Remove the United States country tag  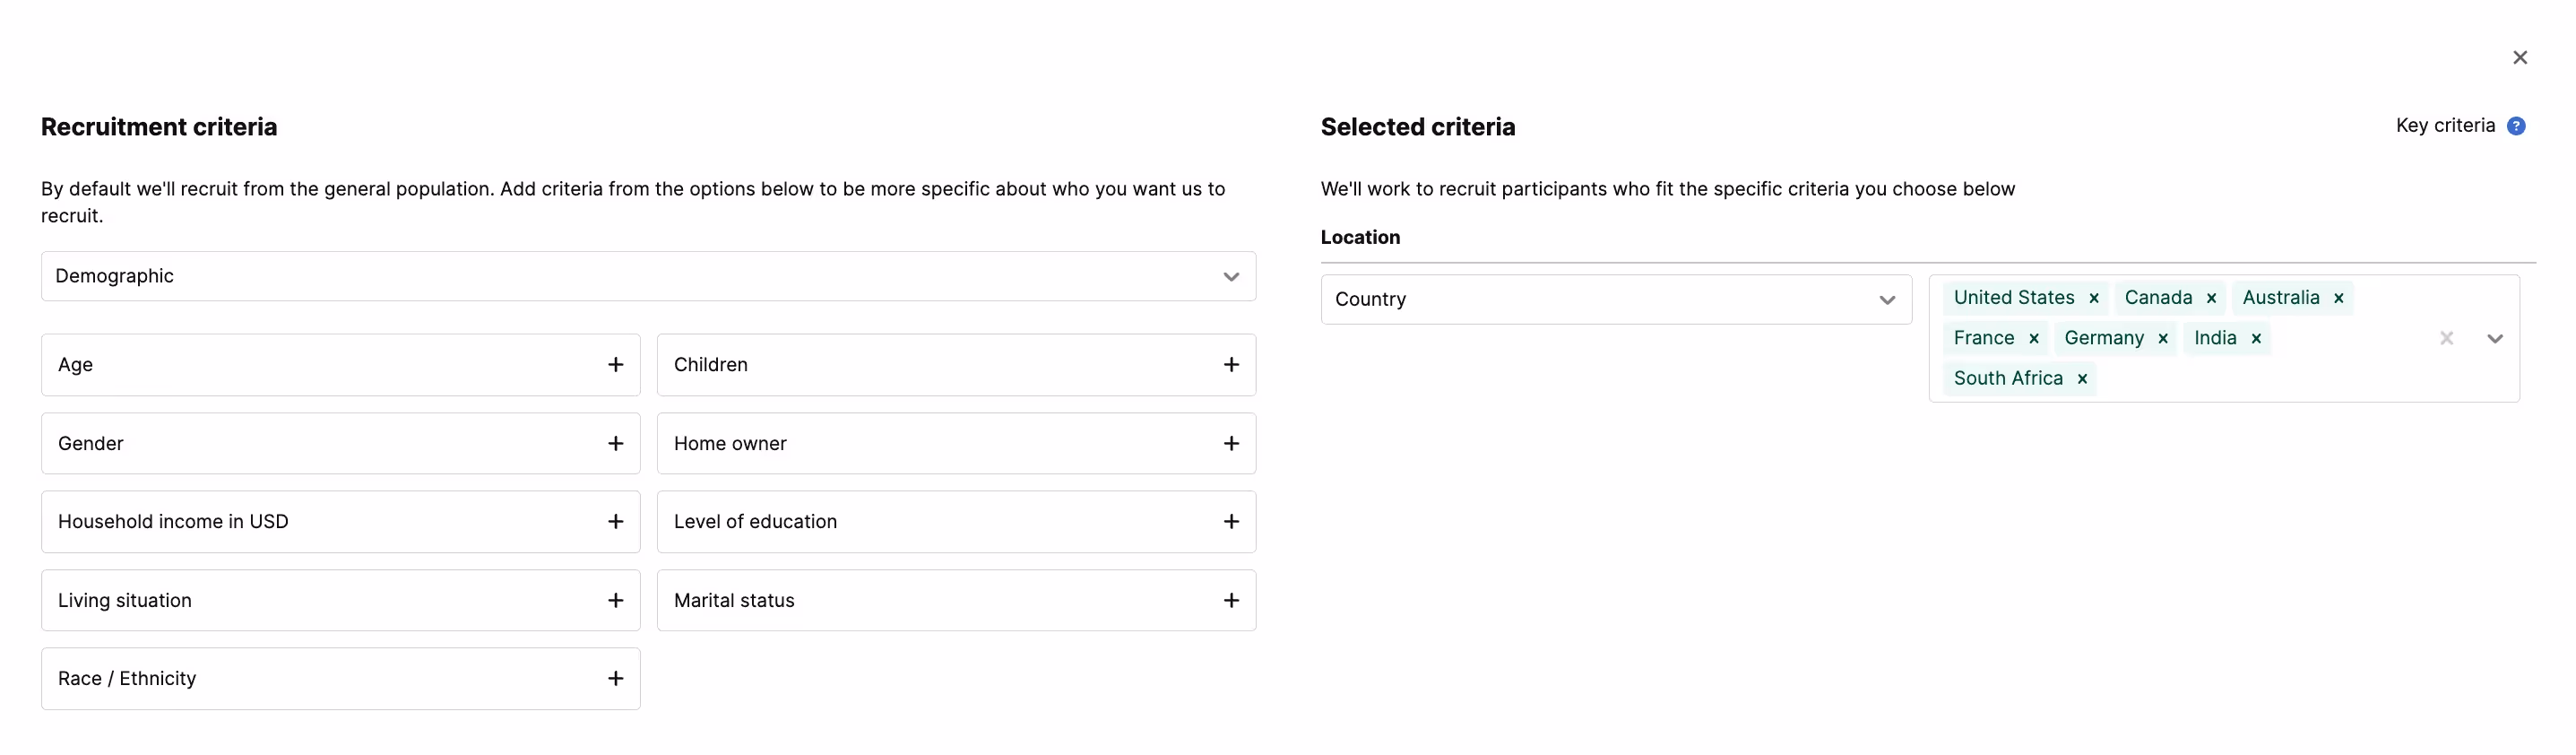point(2094,298)
